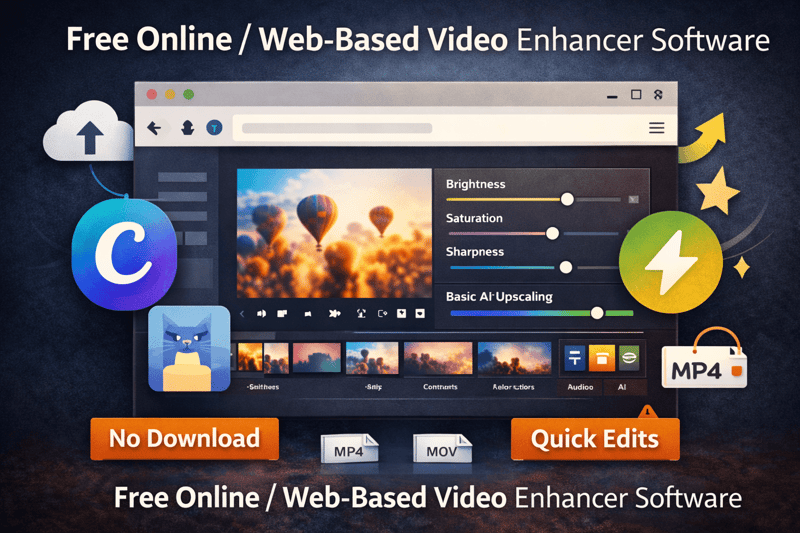Open the AI tab
Screen dimensions: 800x533
622,387
